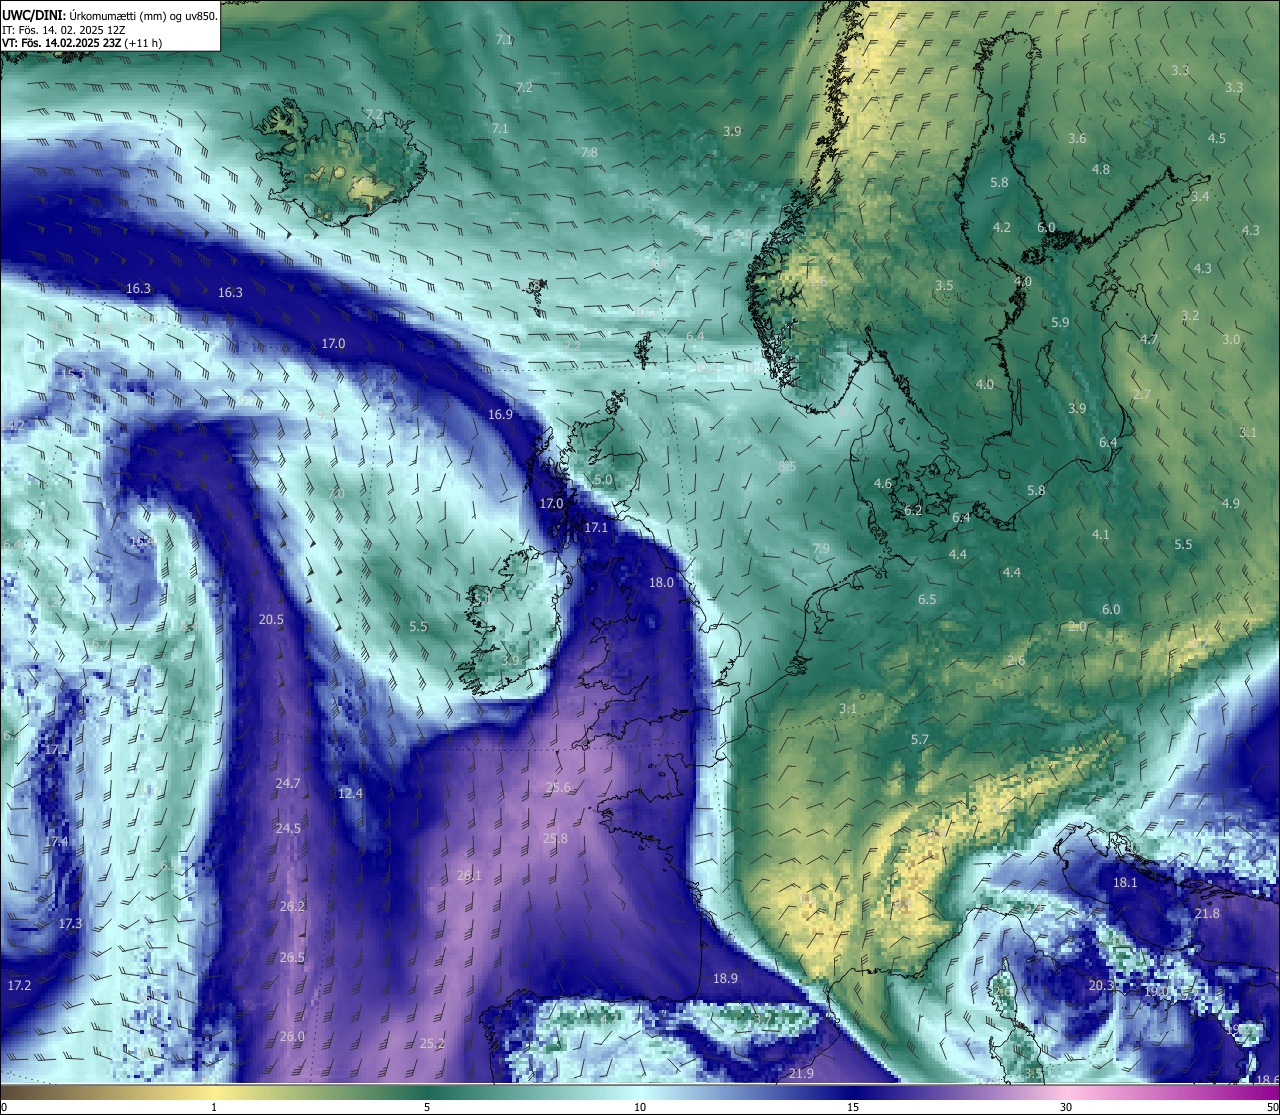Click the 25.8 value on the map
Image resolution: width=1280 pixels, height=1115 pixels.
555,838
